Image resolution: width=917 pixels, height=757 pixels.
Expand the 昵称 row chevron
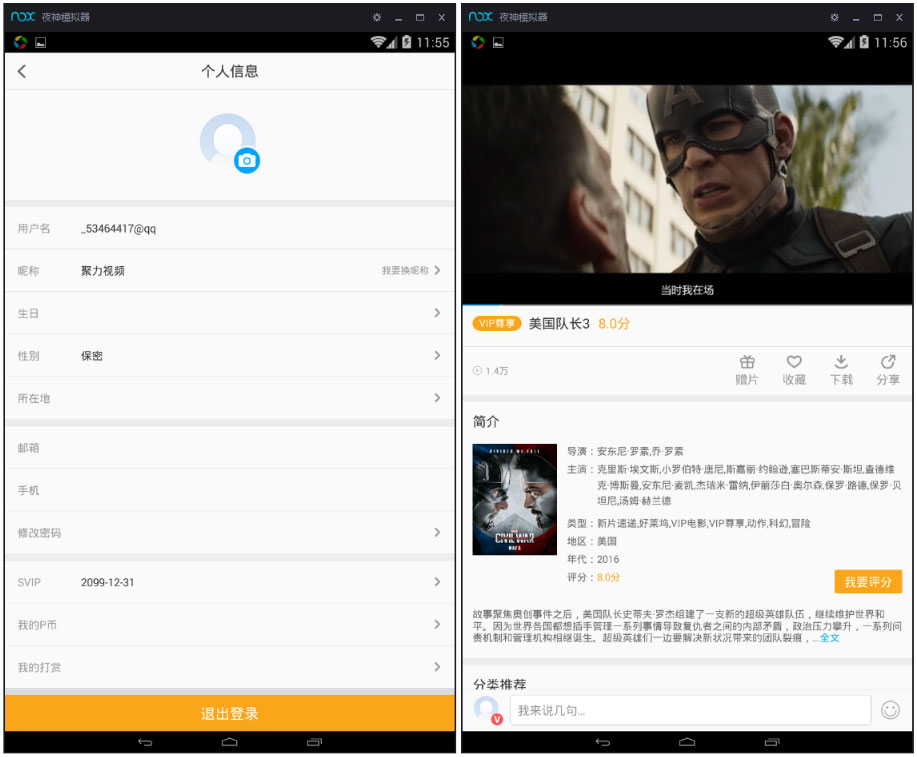click(437, 270)
